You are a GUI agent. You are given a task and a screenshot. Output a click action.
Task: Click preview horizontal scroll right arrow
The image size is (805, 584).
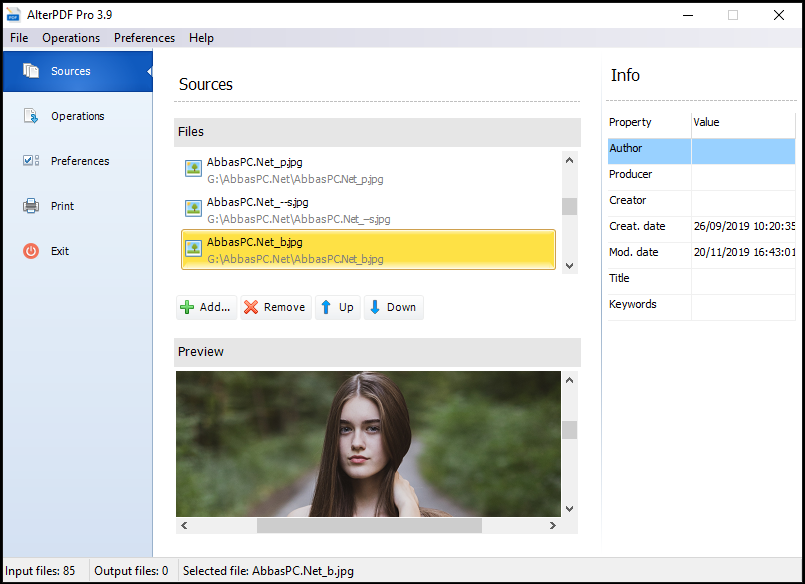tap(553, 525)
